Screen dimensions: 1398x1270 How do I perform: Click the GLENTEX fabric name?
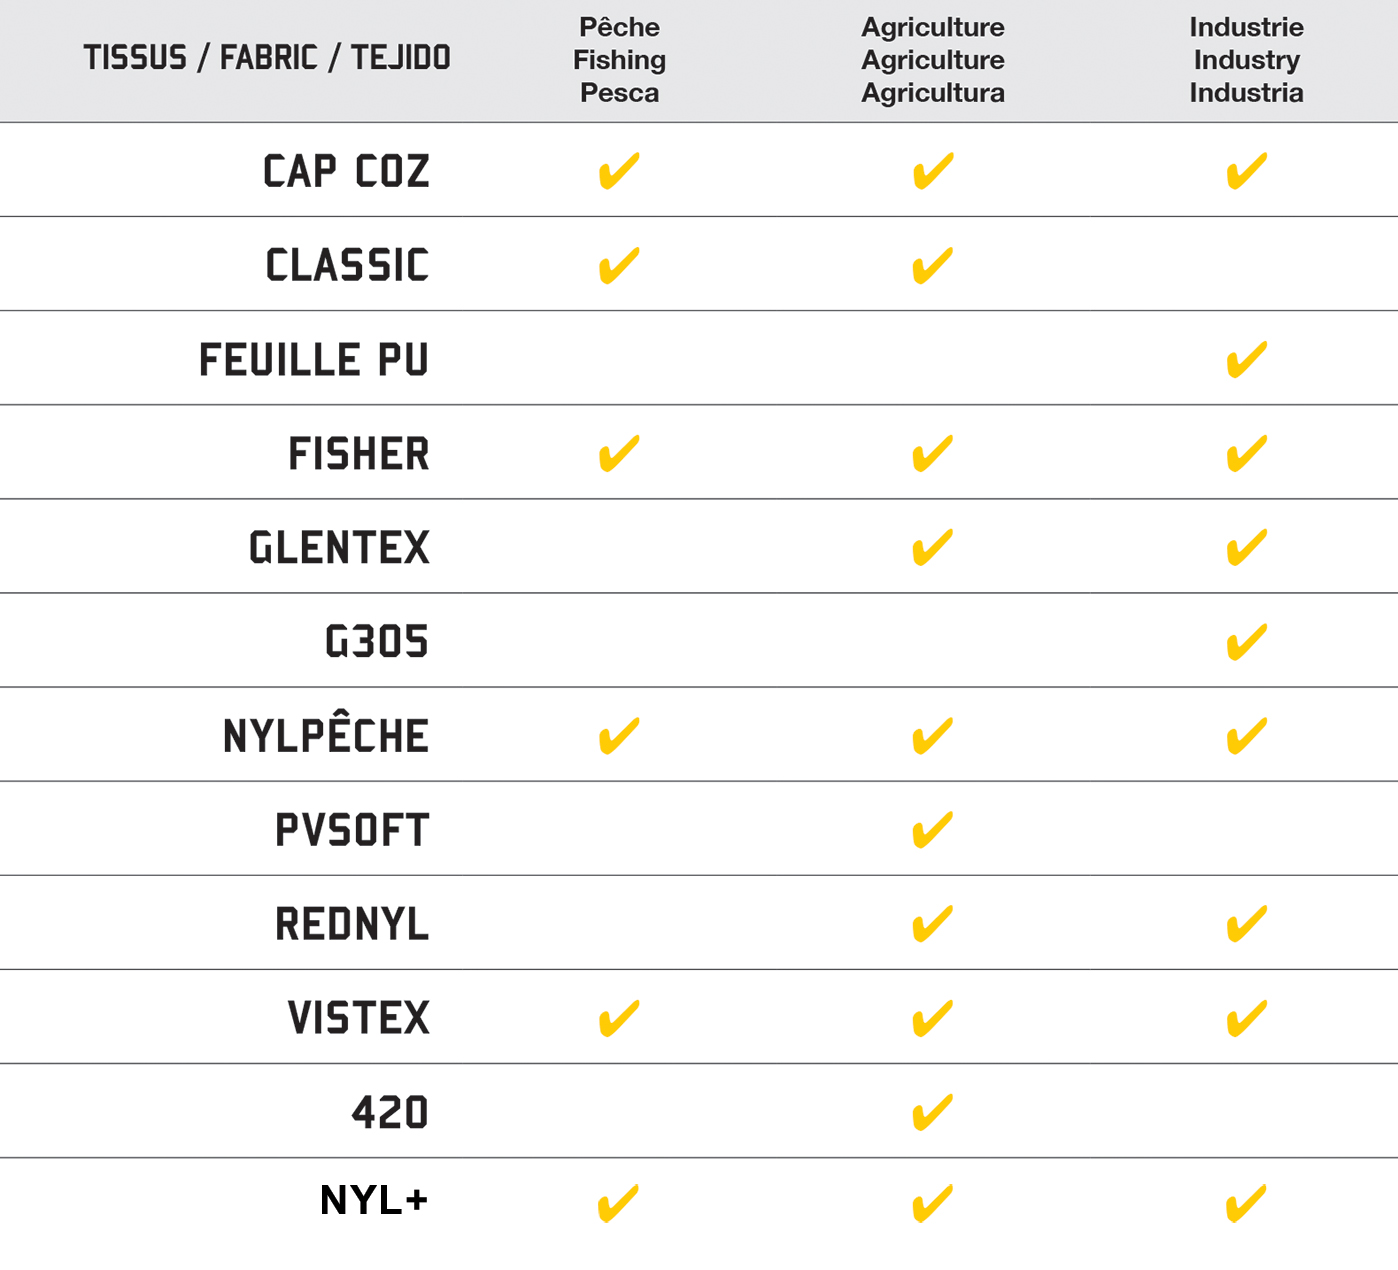(339, 548)
